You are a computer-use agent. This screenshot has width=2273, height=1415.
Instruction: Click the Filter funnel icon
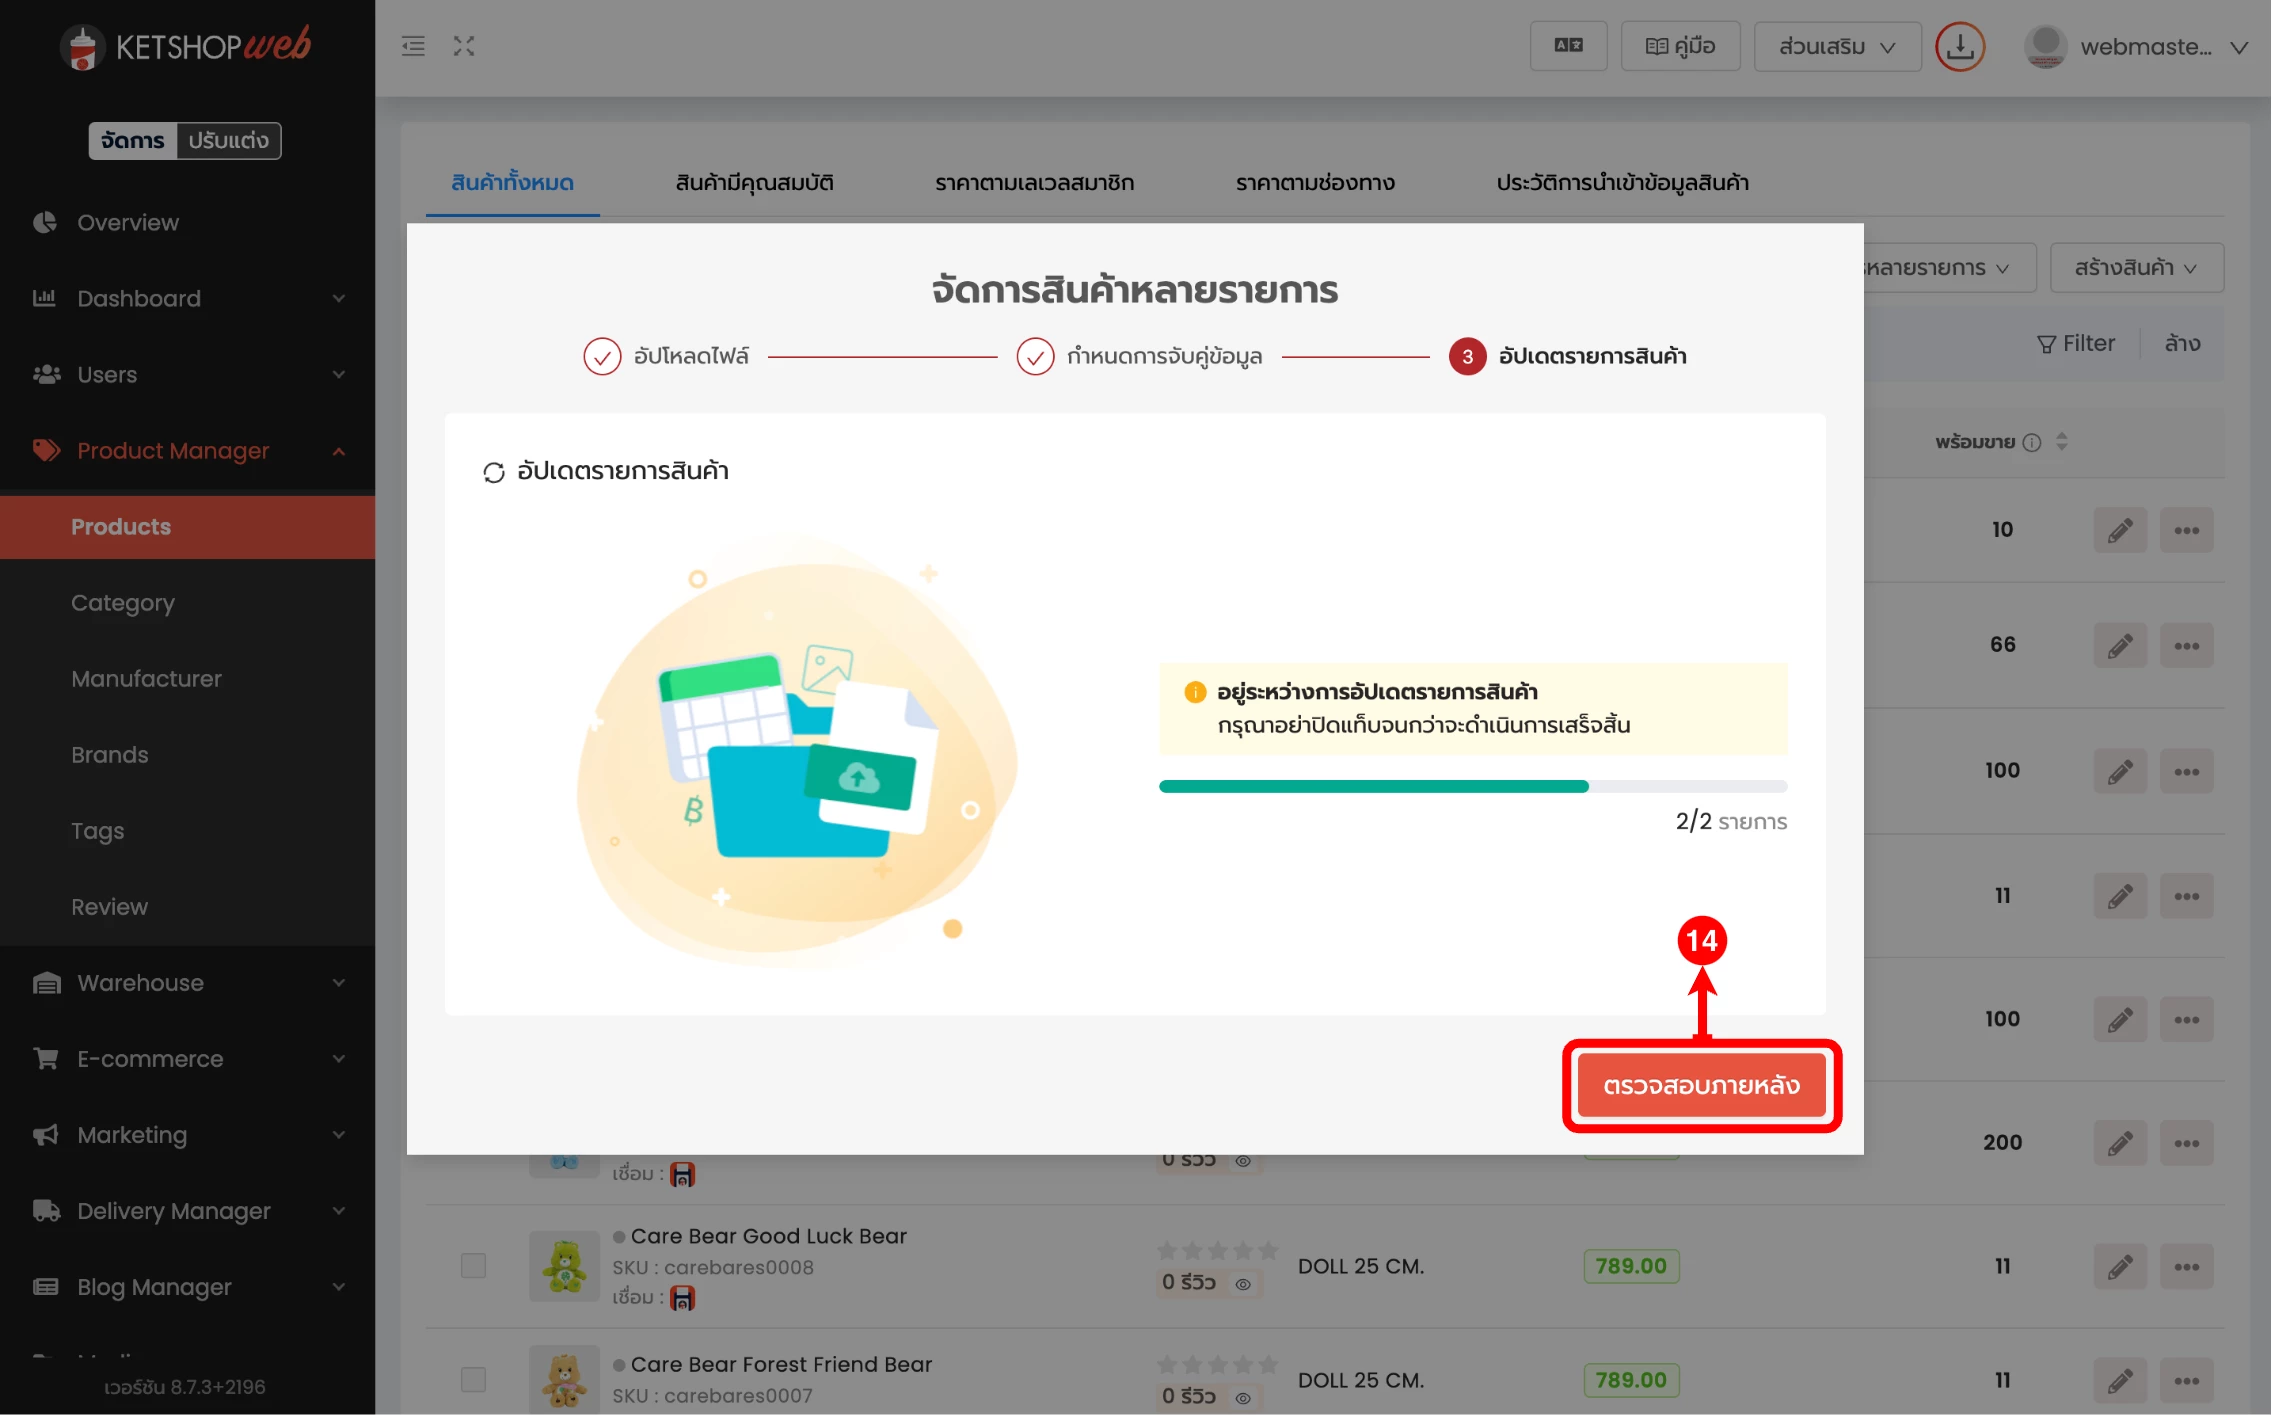point(2046,344)
